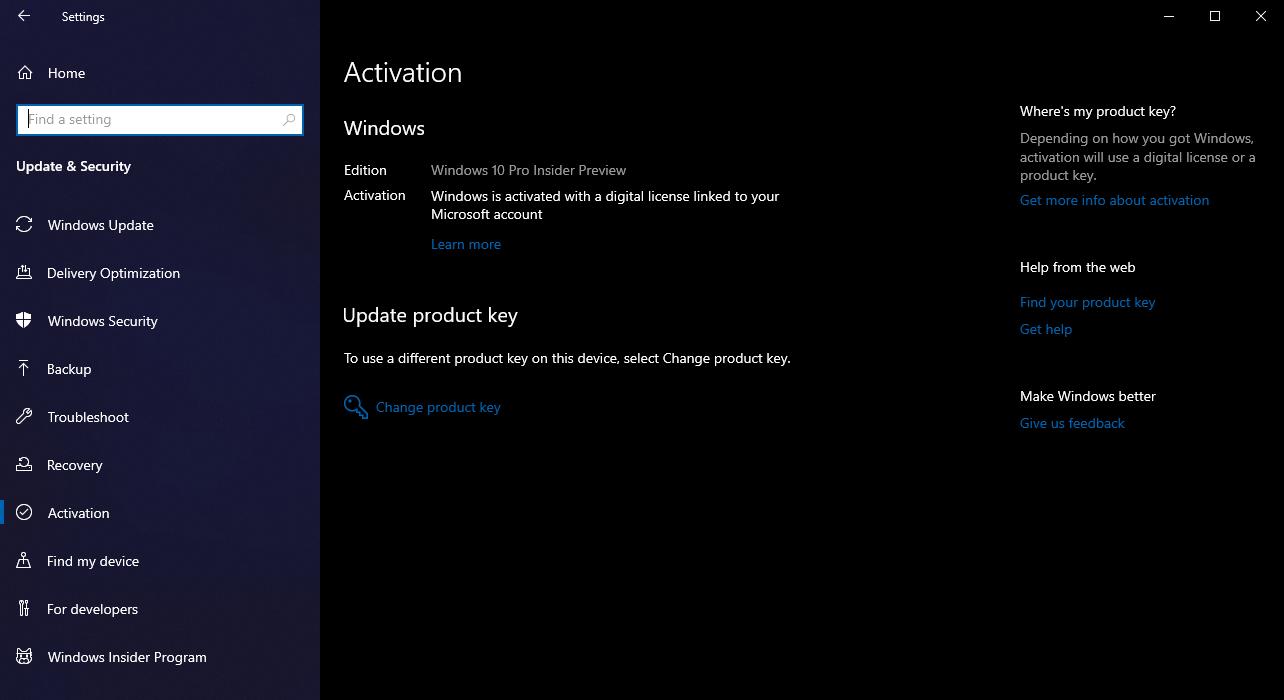
Task: Click the Find my device person icon
Action: [x=25, y=561]
